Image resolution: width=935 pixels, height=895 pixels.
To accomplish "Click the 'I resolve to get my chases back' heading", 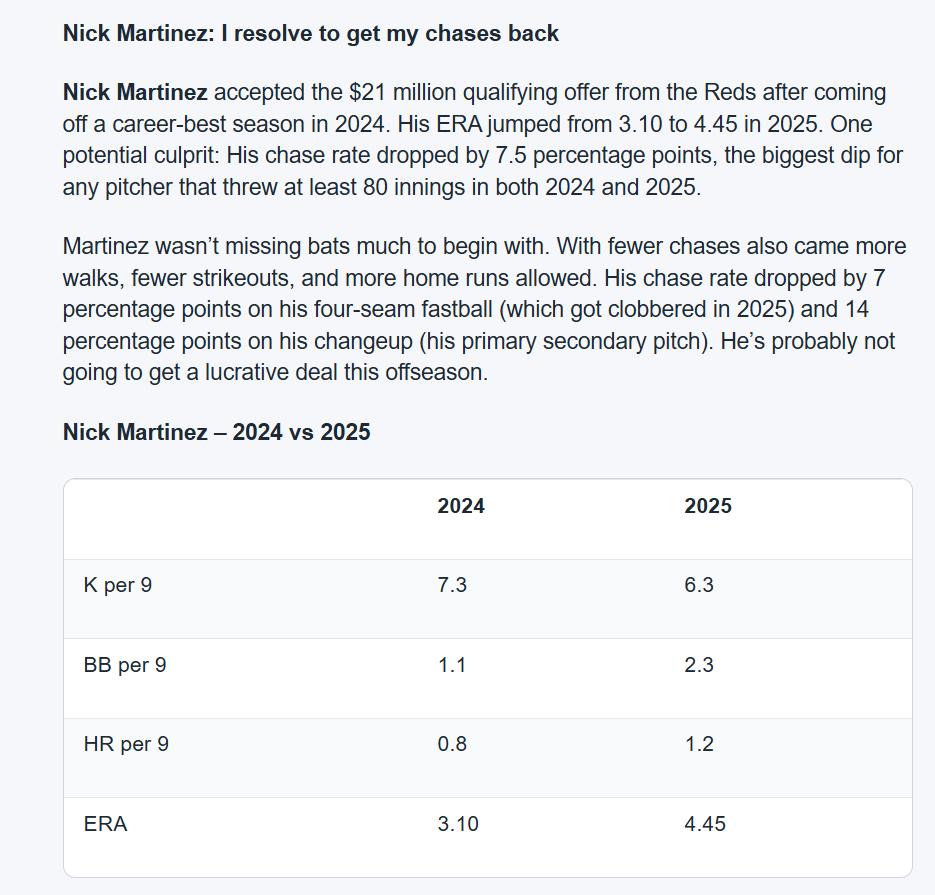I will pyautogui.click(x=311, y=33).
